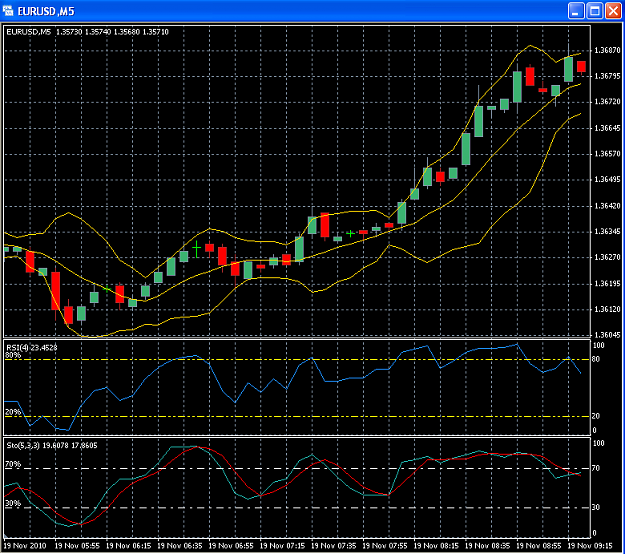Viewport: 625px width, 554px height.
Task: Click the 19 Nov 06:55 time label
Action: [231, 546]
